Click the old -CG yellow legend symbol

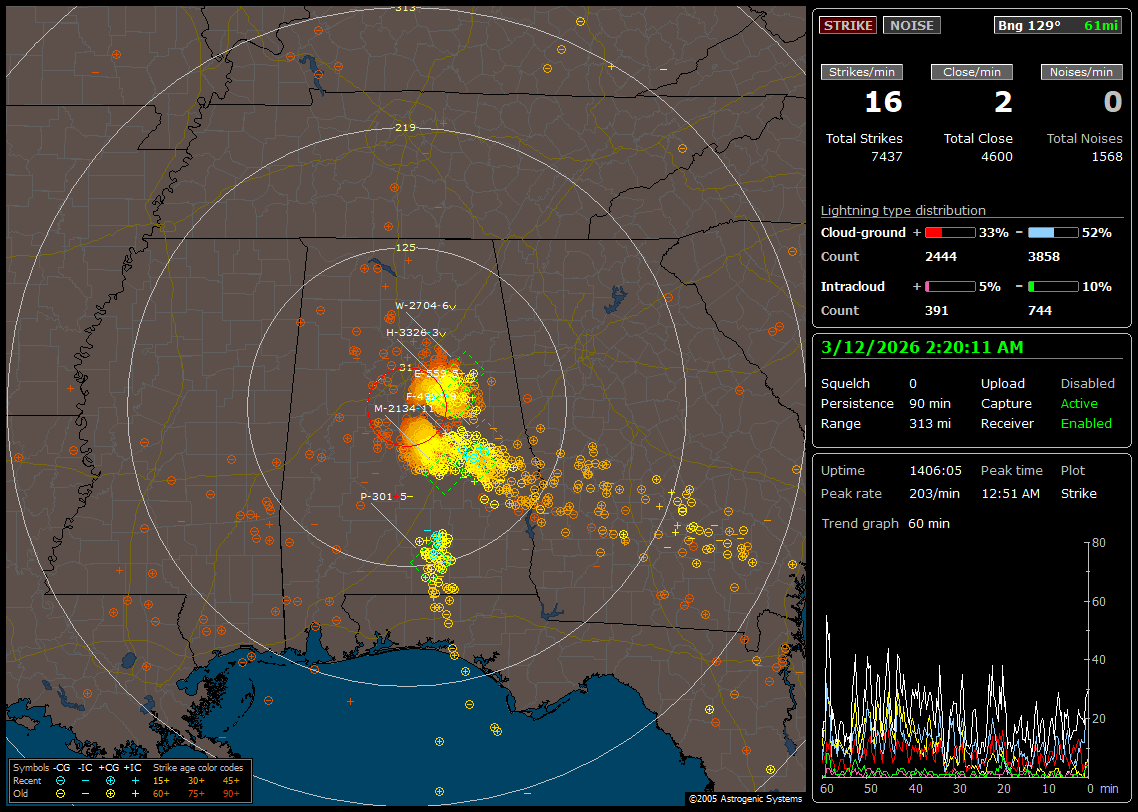click(61, 793)
